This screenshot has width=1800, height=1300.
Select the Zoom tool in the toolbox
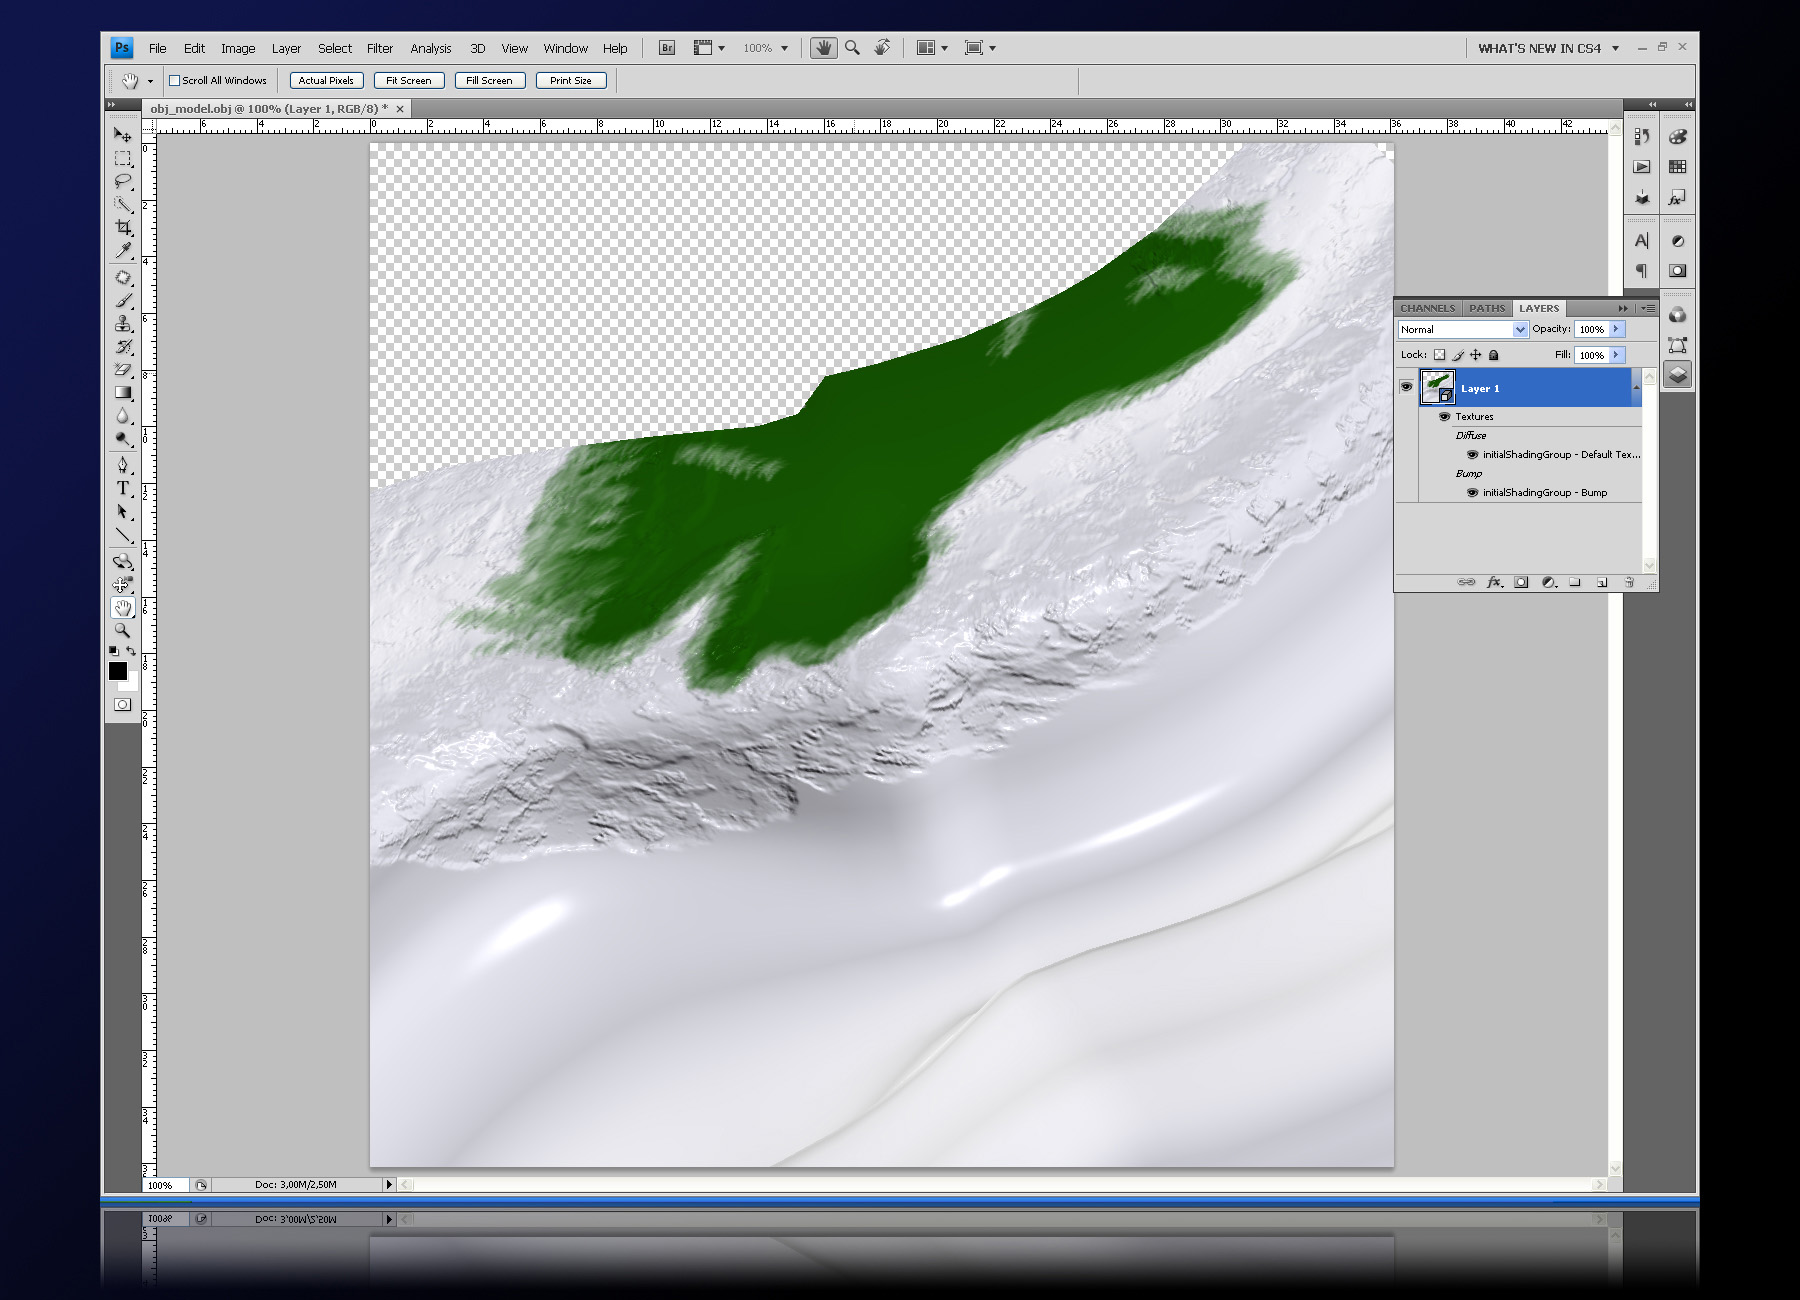[122, 630]
